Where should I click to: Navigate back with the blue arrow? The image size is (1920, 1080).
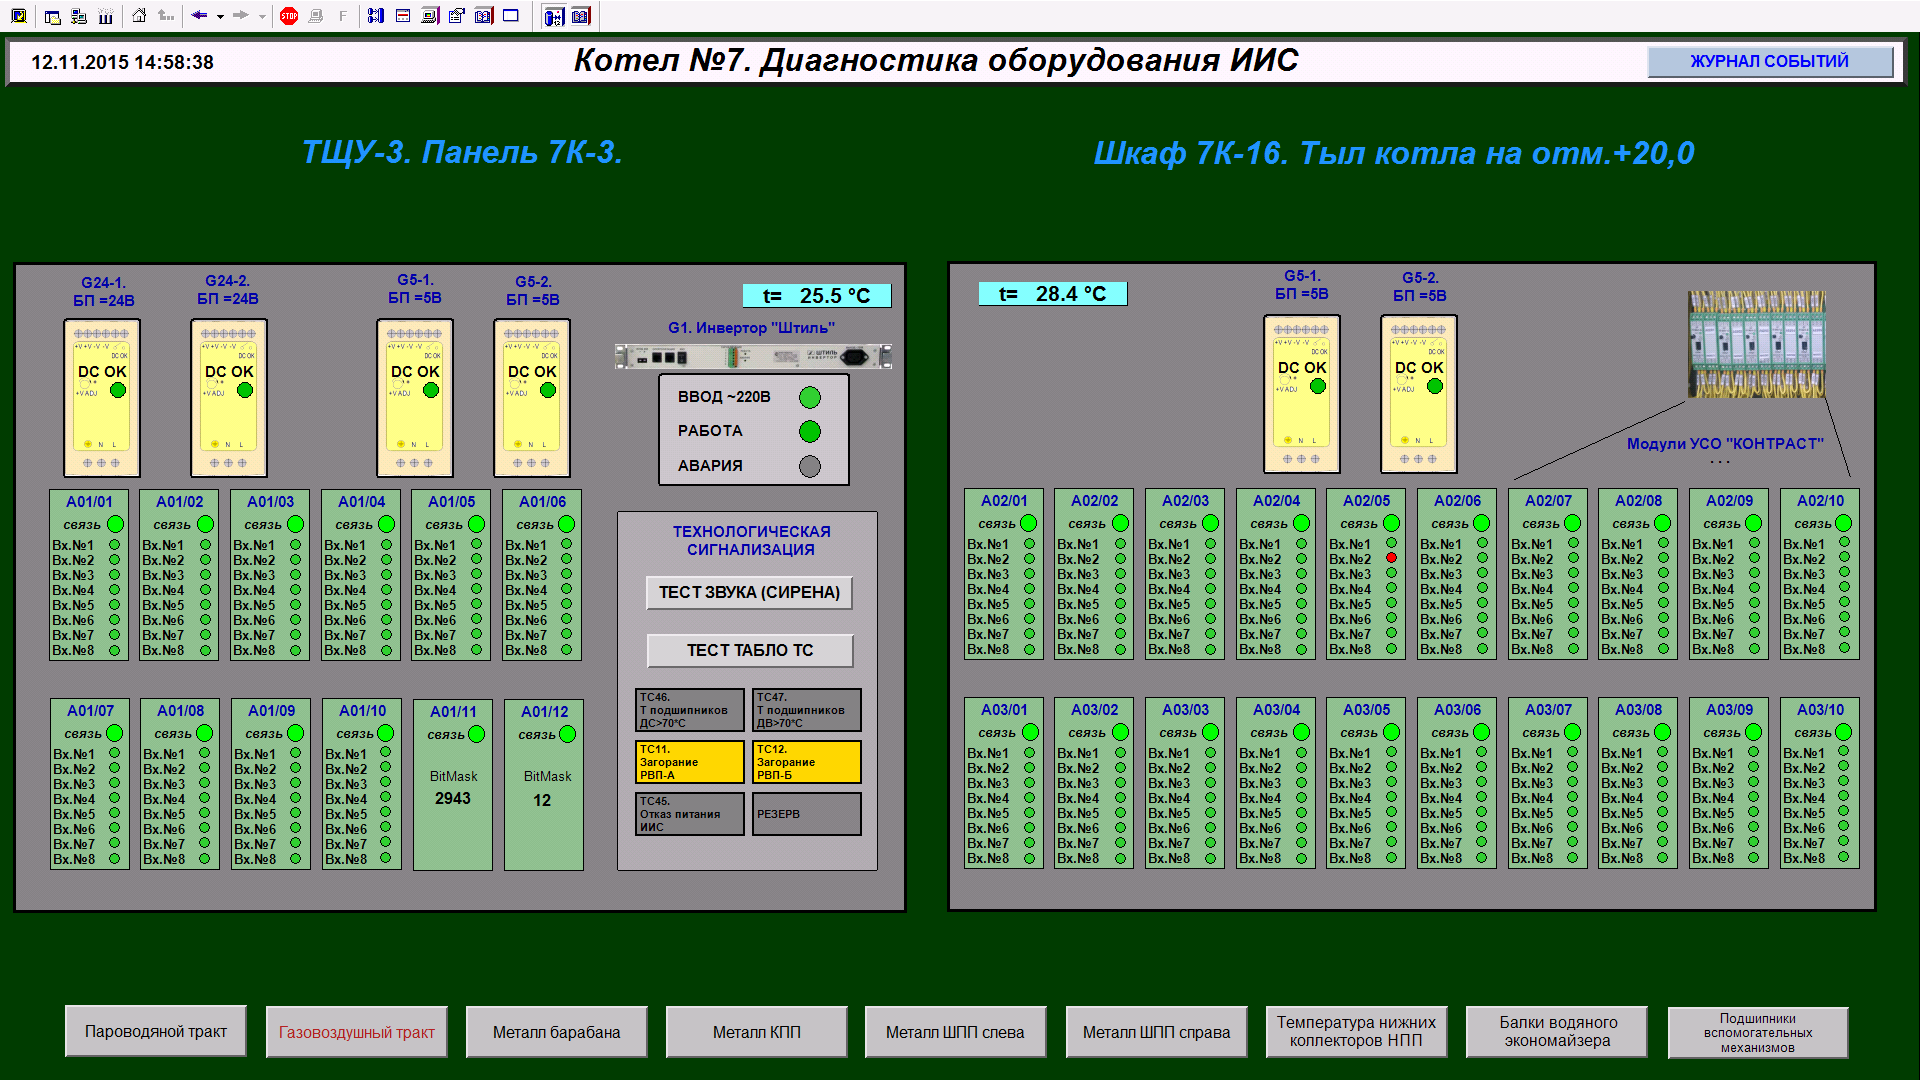point(199,16)
